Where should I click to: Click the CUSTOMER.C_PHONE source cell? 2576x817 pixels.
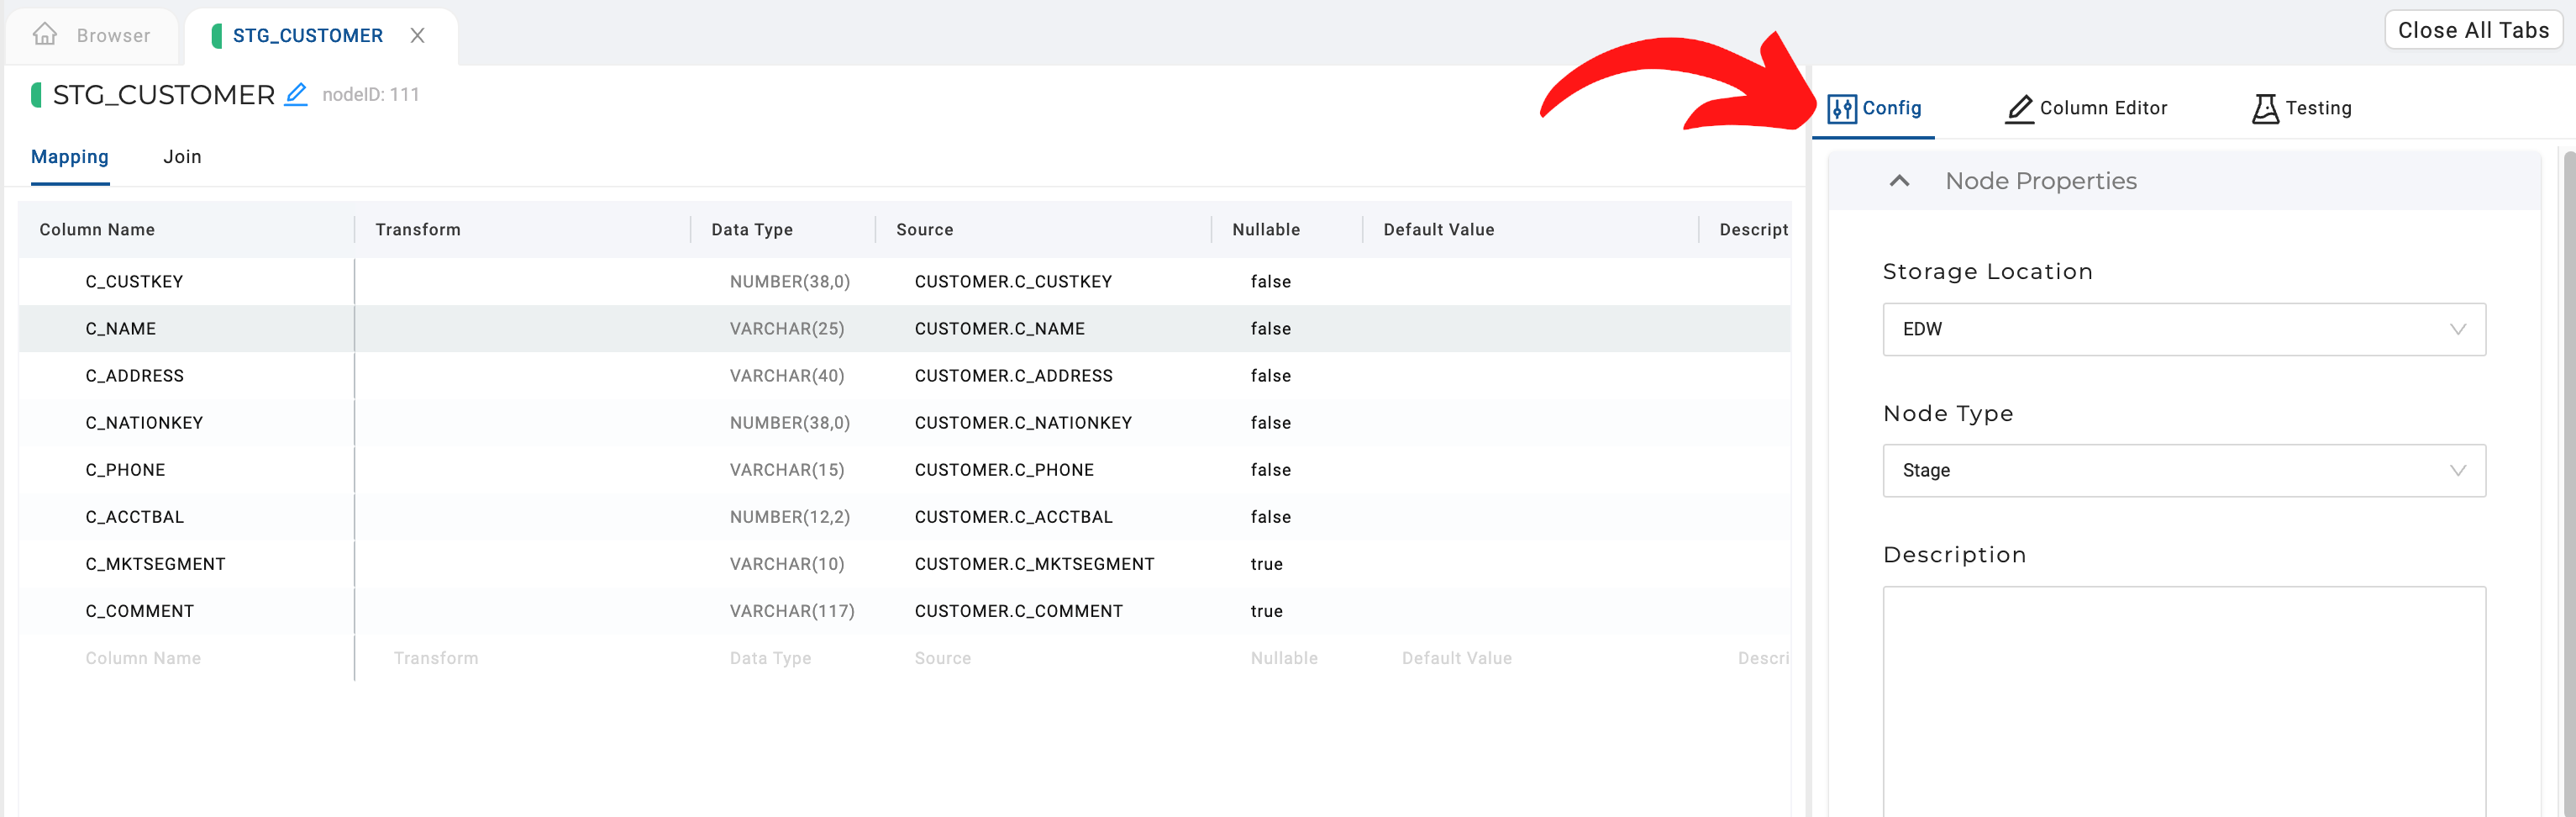[x=1004, y=470]
